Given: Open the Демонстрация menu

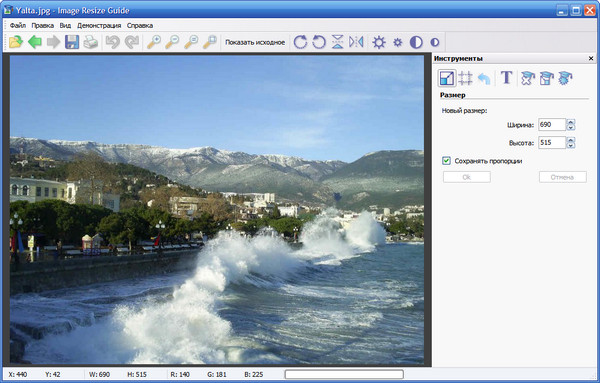Looking at the screenshot, I should (99, 25).
